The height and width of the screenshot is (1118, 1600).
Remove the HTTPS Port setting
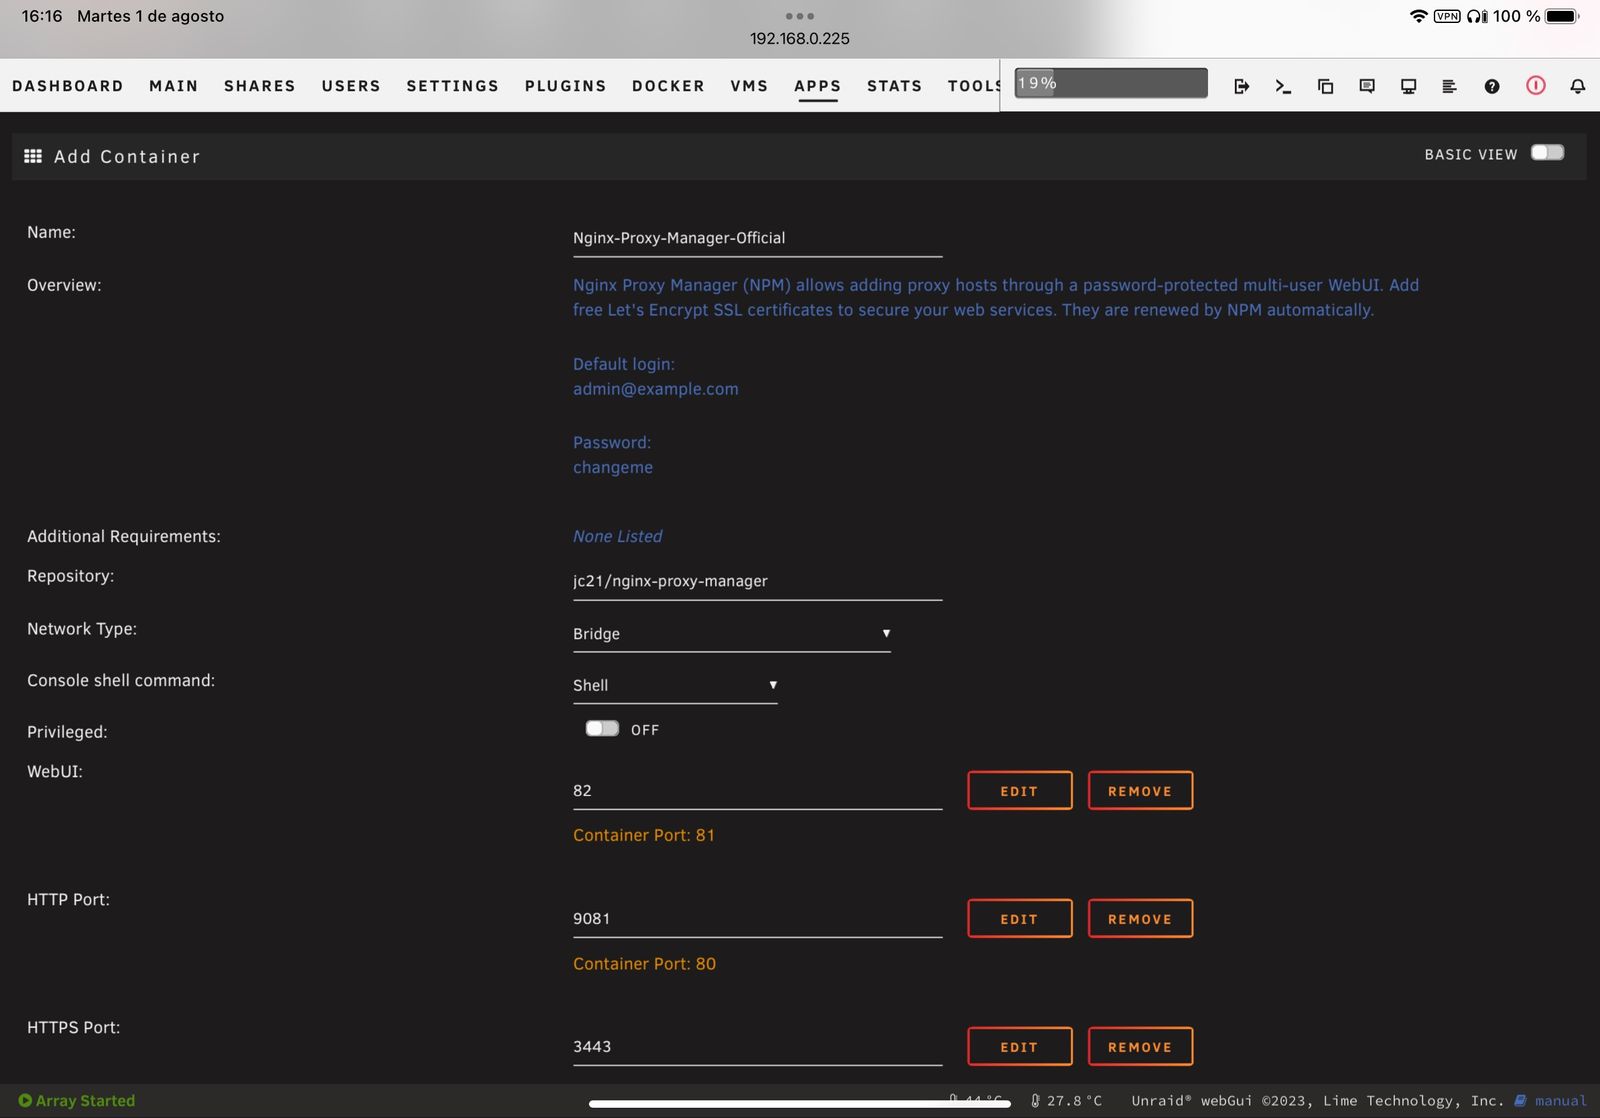click(x=1140, y=1047)
